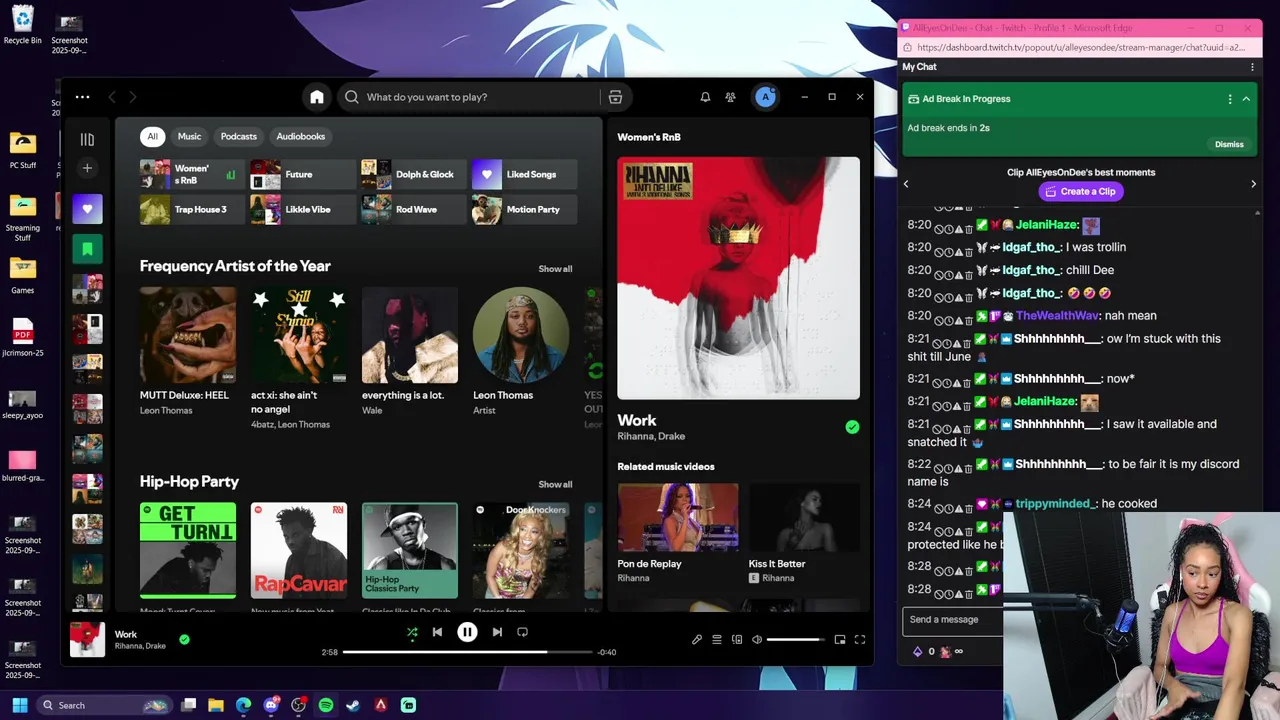Create new playlist with plus icon

coord(87,168)
